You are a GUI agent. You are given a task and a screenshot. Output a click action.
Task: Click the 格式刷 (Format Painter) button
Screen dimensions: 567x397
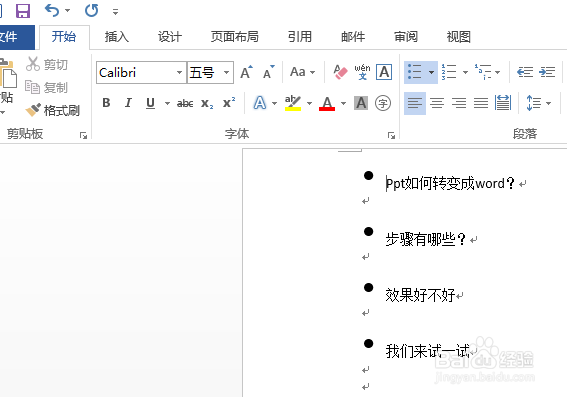(53, 110)
